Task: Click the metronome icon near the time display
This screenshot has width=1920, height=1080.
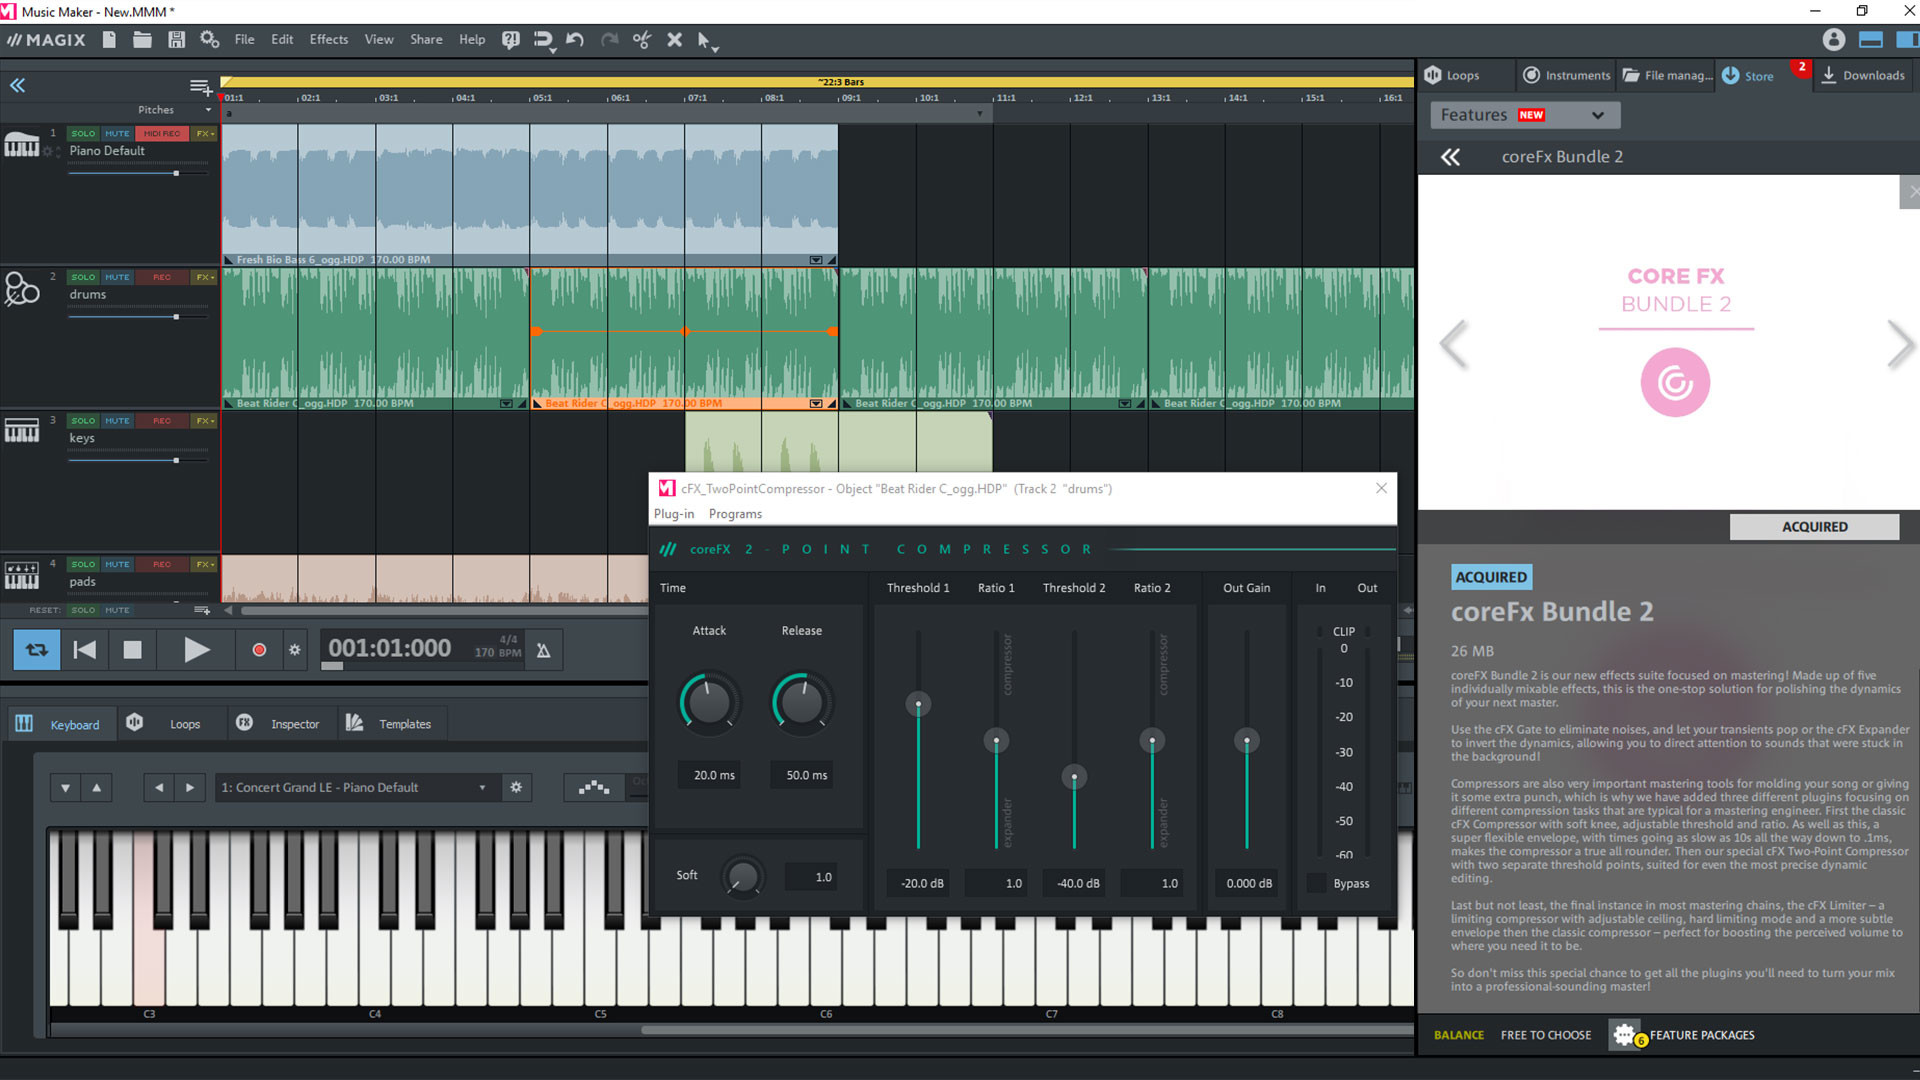Action: (543, 649)
